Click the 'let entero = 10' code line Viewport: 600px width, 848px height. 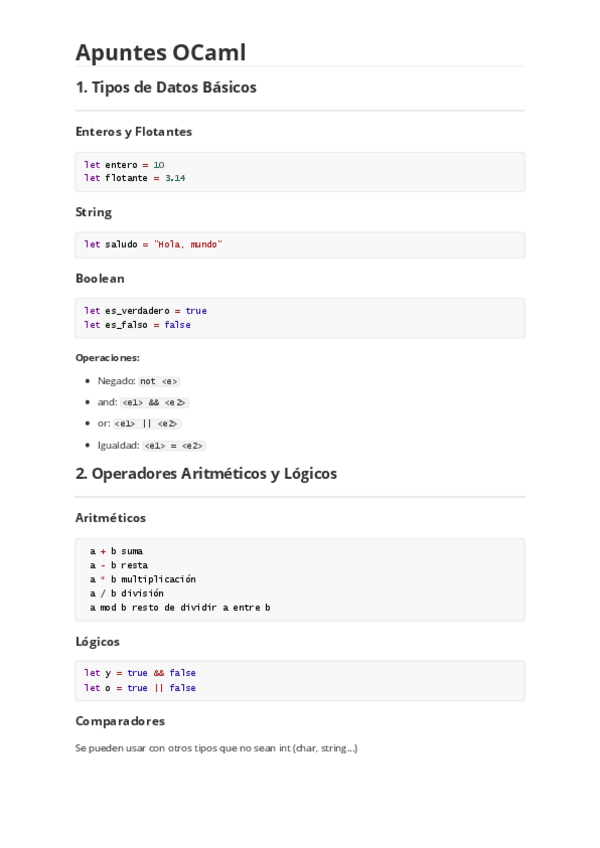(x=124, y=164)
